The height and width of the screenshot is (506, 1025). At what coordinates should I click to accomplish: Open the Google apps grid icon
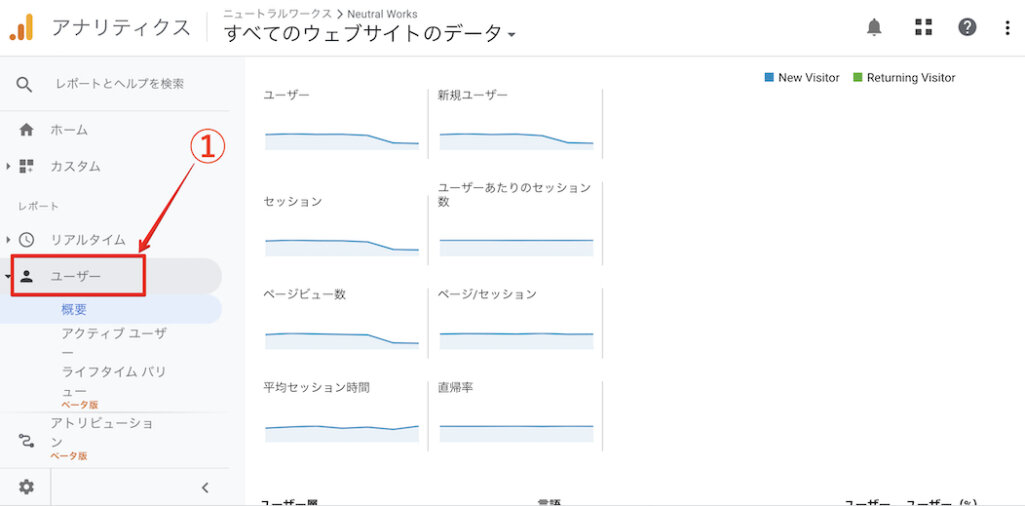coord(923,27)
